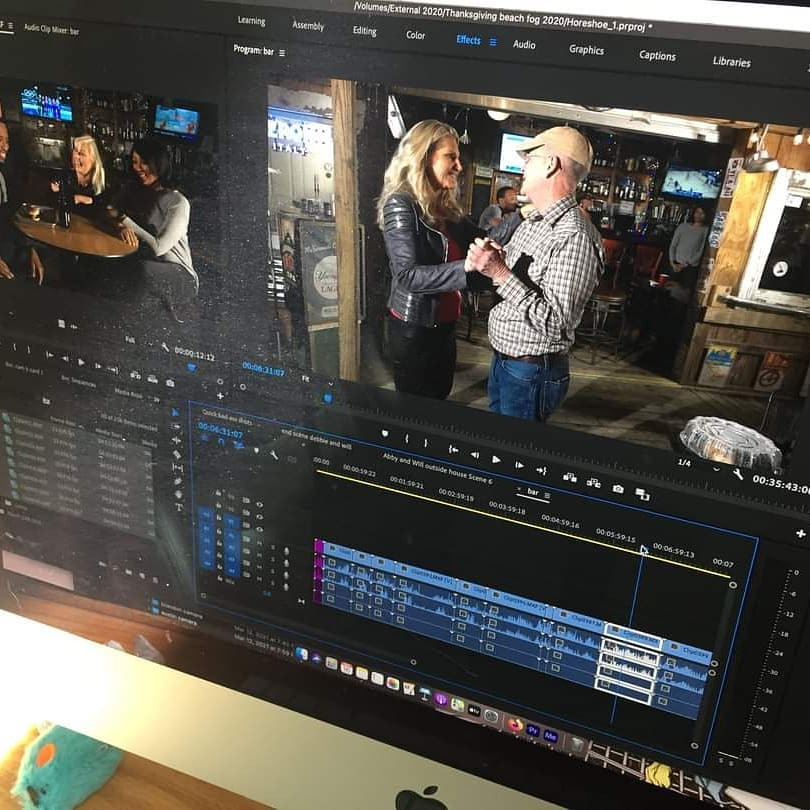Open Adobe Premiere Pro from the Dock
The width and height of the screenshot is (810, 810).
coord(533,730)
